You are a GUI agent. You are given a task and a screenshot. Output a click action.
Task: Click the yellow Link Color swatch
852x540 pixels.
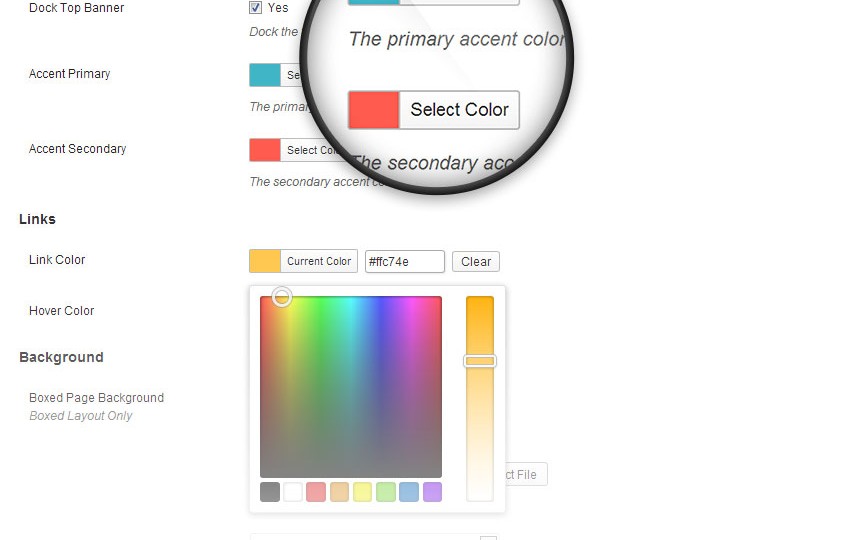pyautogui.click(x=265, y=261)
